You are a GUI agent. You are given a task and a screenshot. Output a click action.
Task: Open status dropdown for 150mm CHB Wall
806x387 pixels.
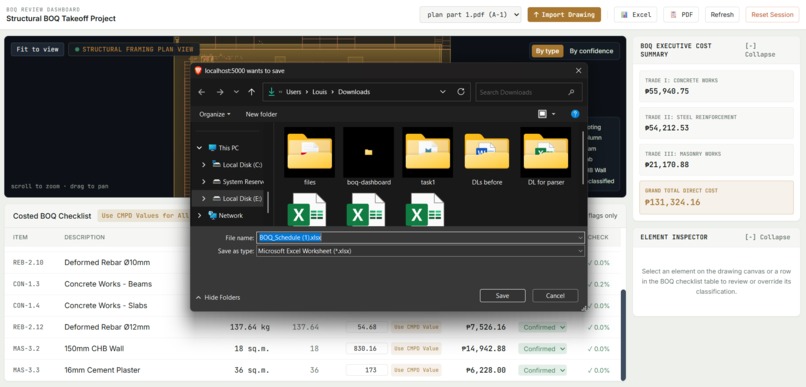542,348
